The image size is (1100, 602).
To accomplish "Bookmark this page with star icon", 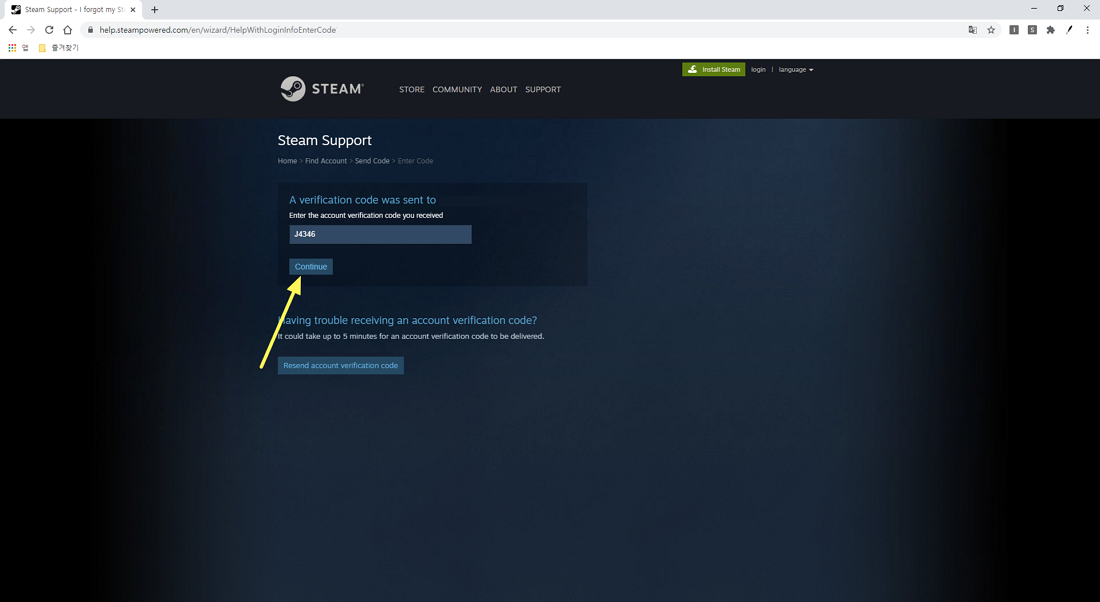I will [x=991, y=30].
